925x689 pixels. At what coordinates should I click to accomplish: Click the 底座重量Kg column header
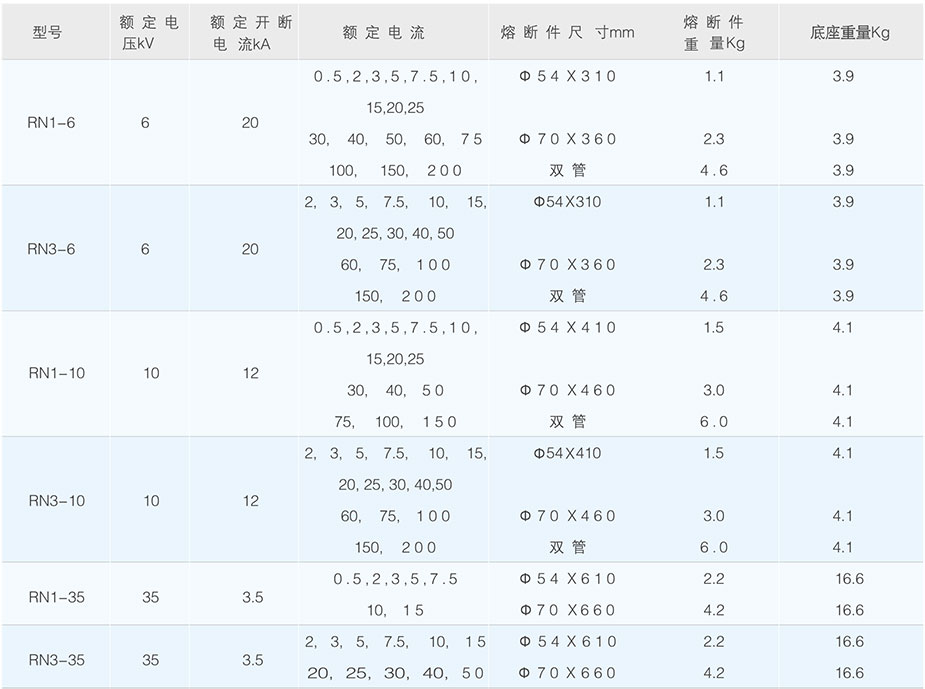click(x=849, y=32)
